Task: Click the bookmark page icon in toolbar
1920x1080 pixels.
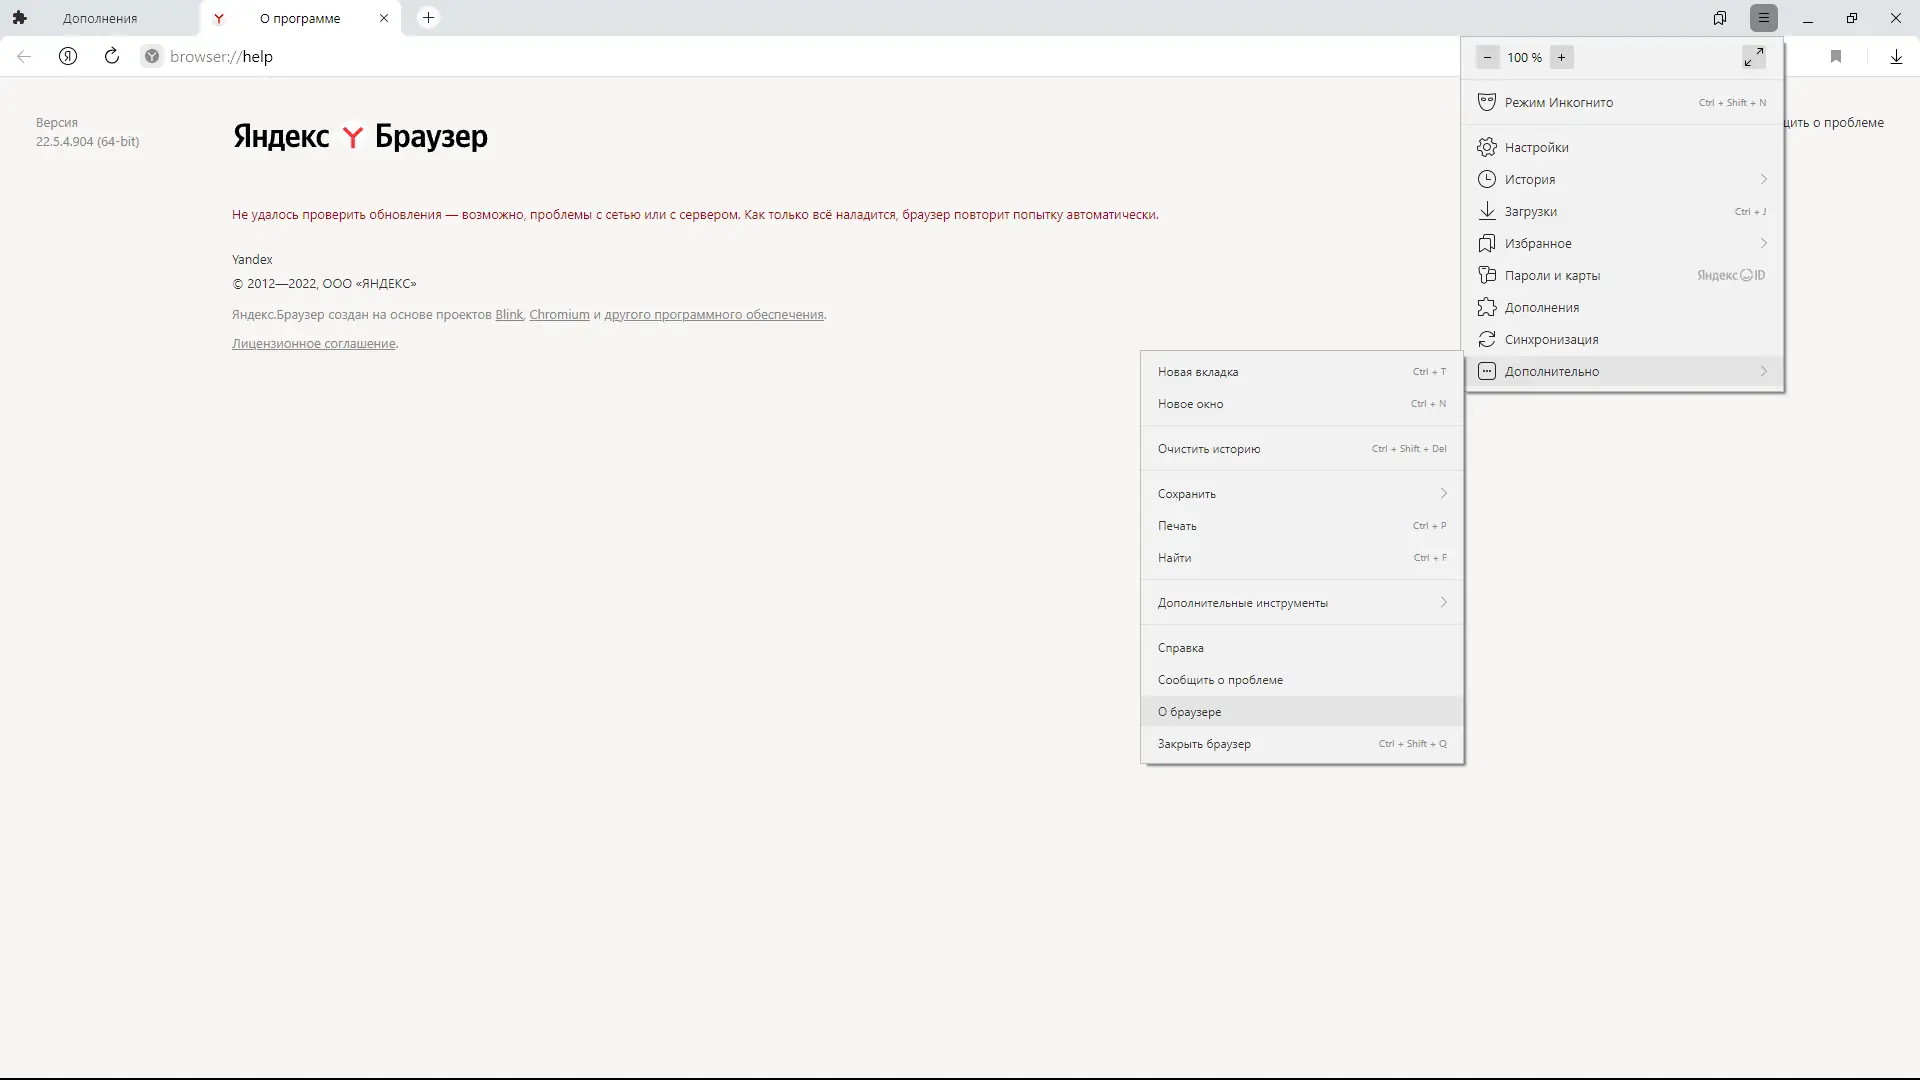Action: coord(1835,56)
